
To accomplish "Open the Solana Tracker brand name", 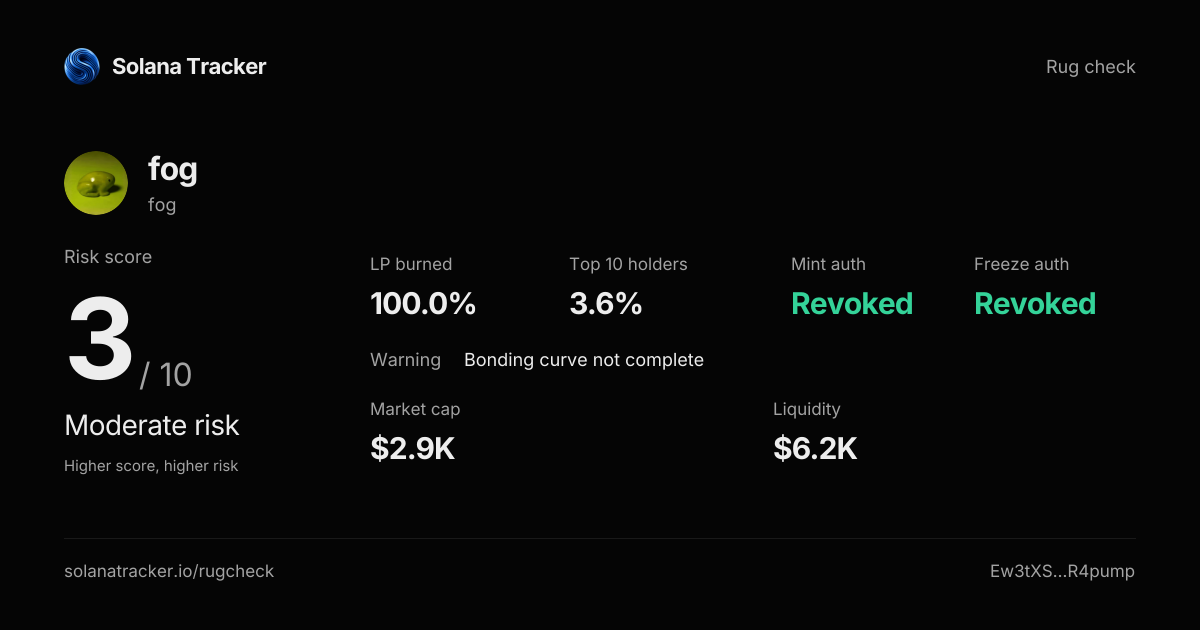I will 189,67.
